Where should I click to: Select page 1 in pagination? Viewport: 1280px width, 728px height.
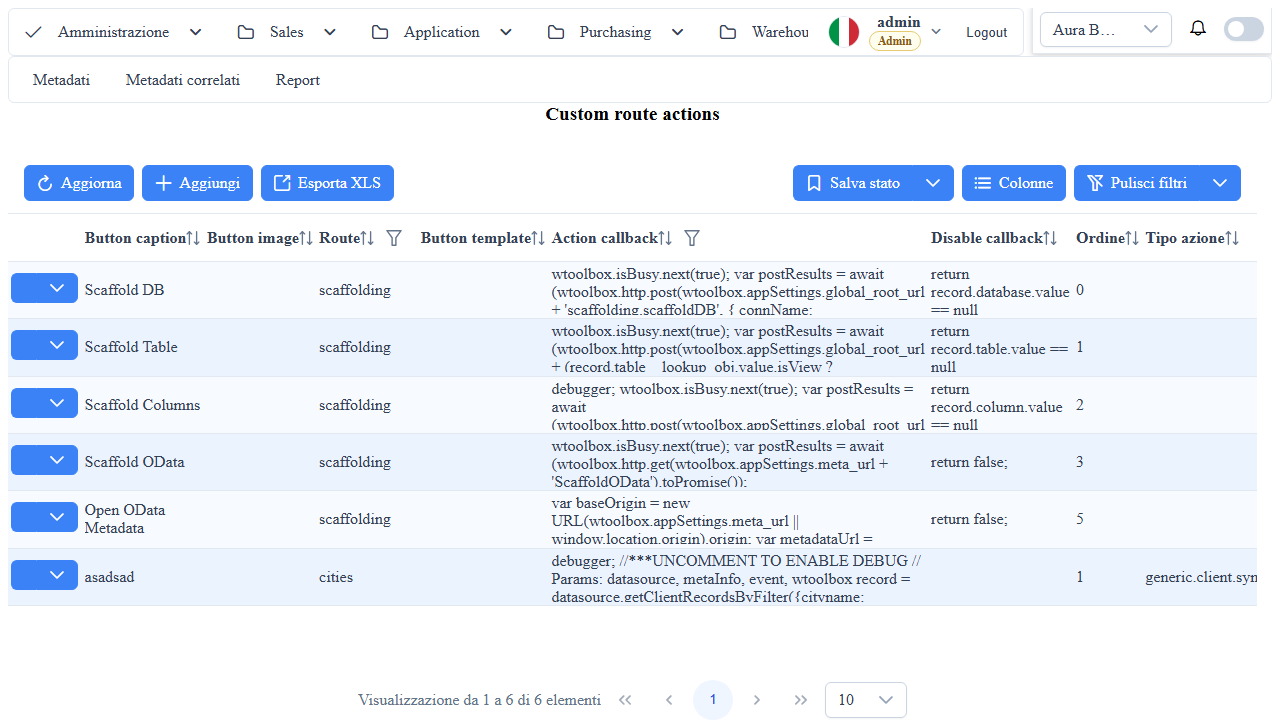point(713,700)
